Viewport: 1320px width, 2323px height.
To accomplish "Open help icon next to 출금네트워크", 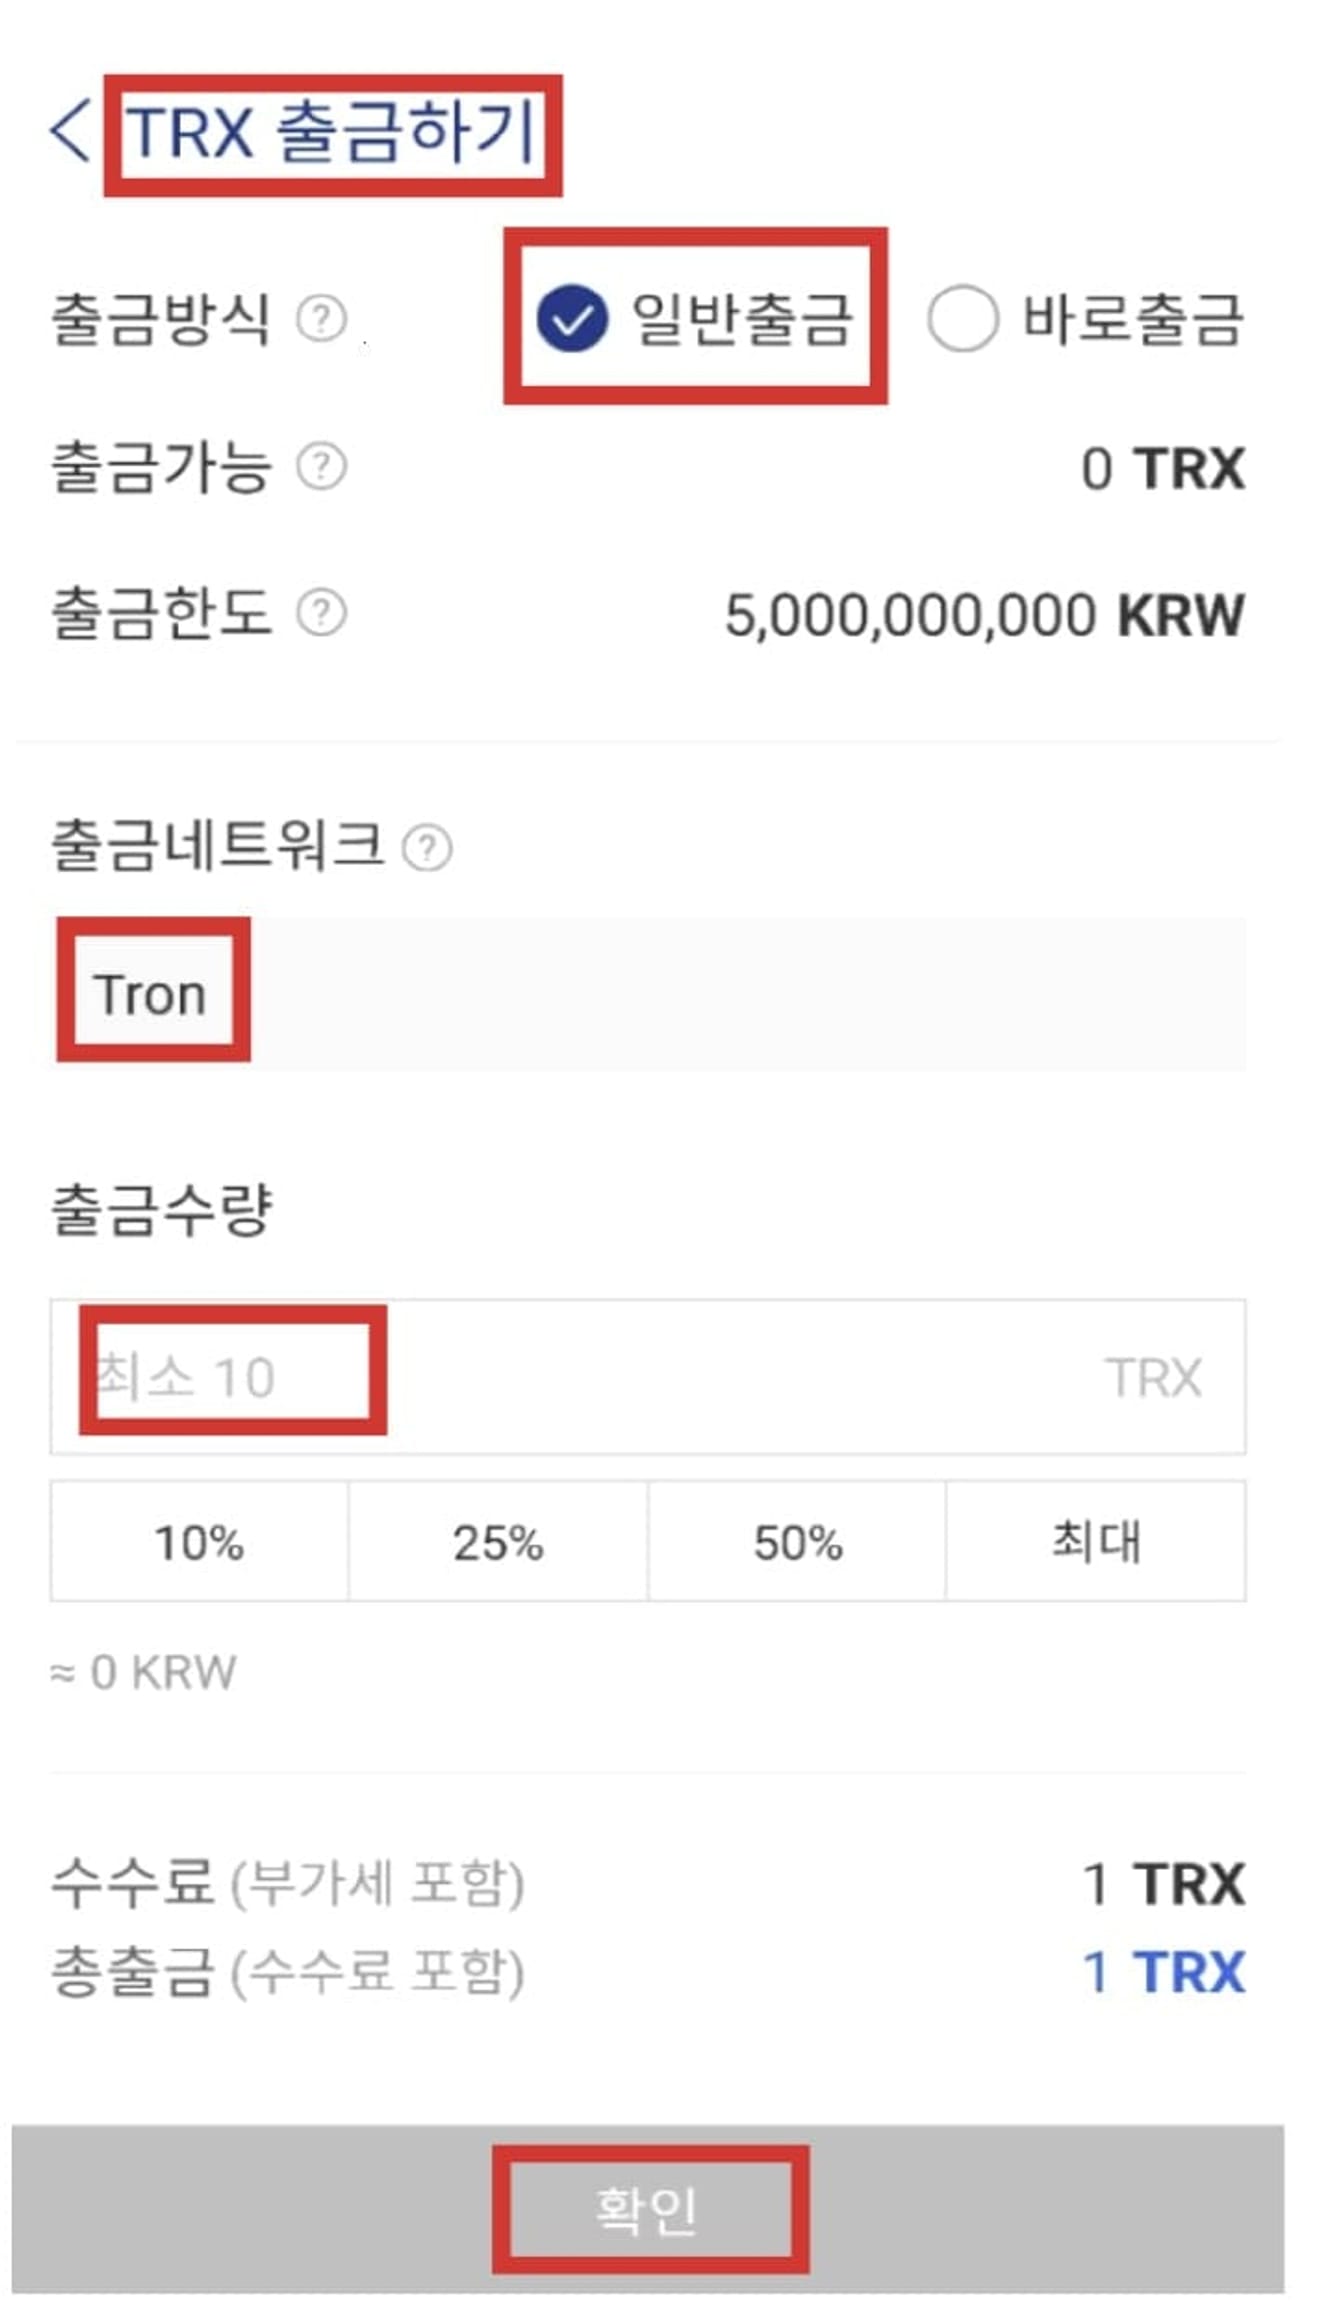I will tap(427, 848).
